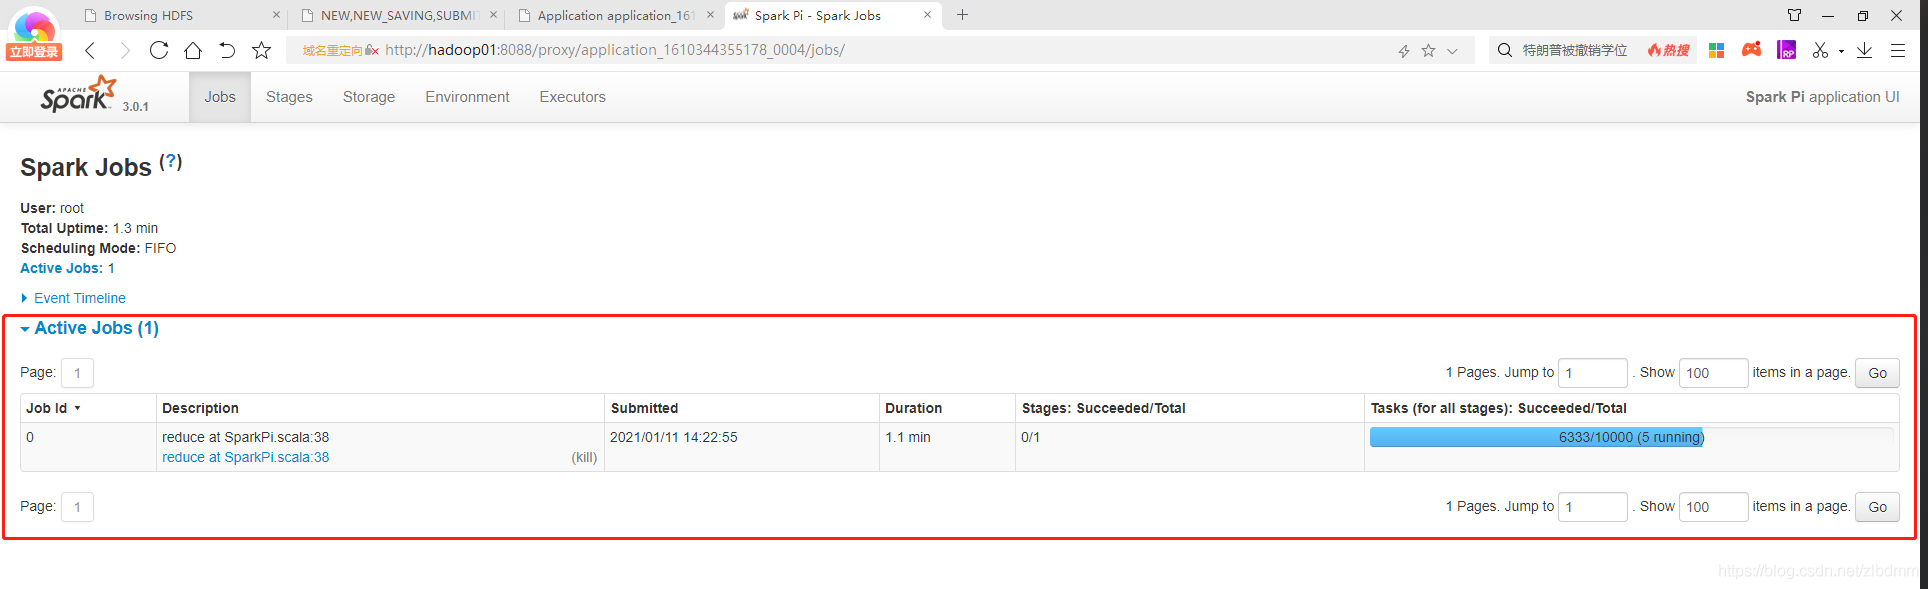This screenshot has width=1928, height=589.
Task: Close the Browsing HDFS tab
Action: click(x=277, y=15)
